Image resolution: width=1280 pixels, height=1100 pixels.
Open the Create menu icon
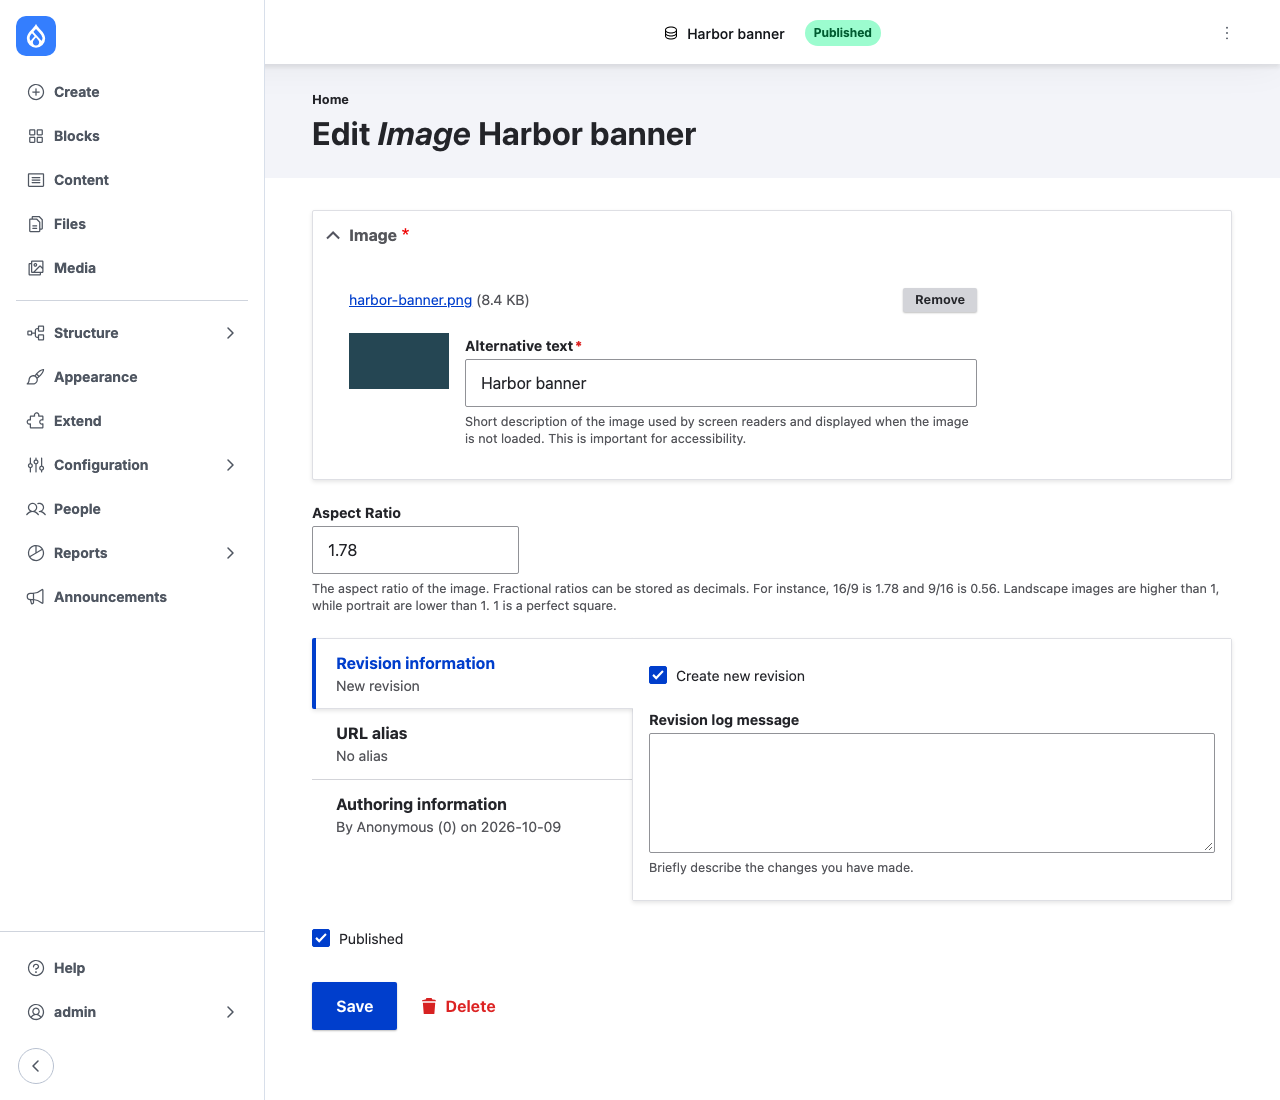click(36, 92)
